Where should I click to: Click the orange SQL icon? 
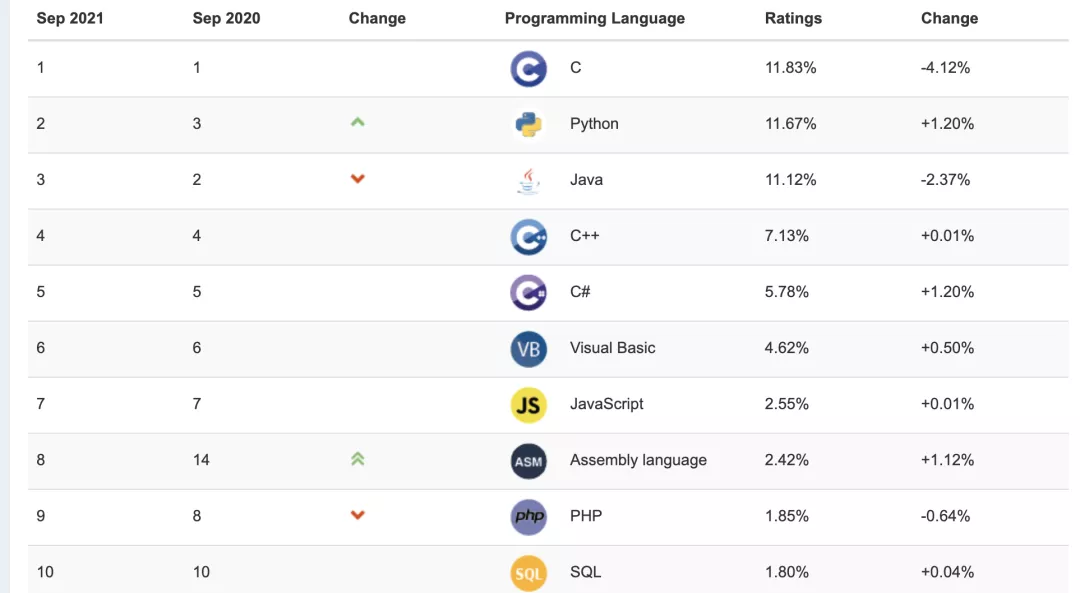click(528, 573)
